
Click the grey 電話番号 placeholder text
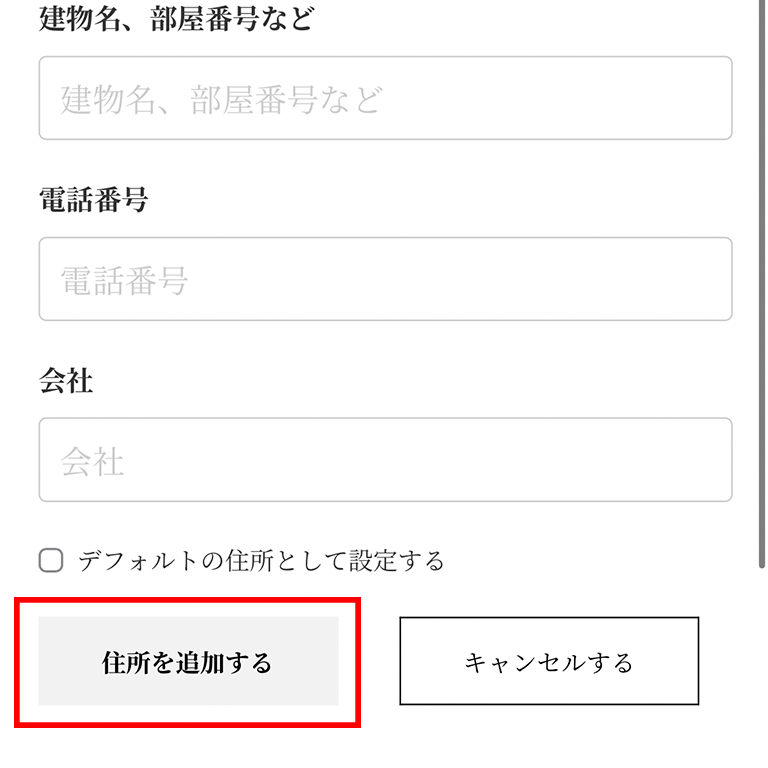pos(124,281)
